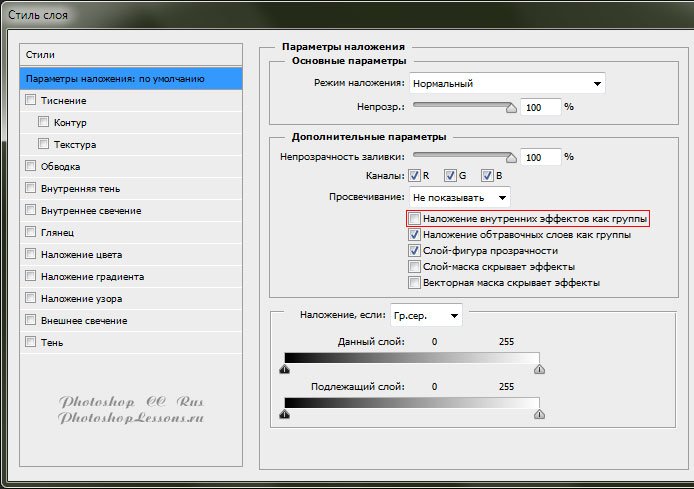Open the Режим наложения dropdown
The image size is (694, 489).
point(507,83)
